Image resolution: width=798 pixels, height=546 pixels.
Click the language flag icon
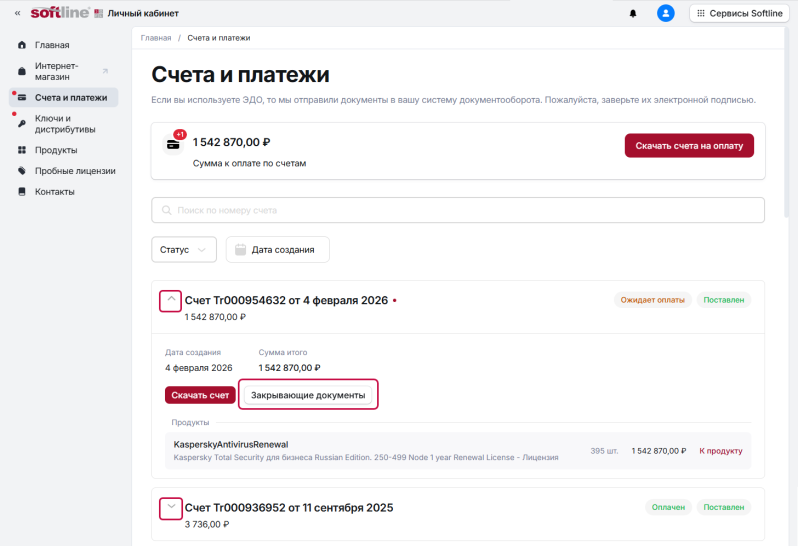(98, 13)
